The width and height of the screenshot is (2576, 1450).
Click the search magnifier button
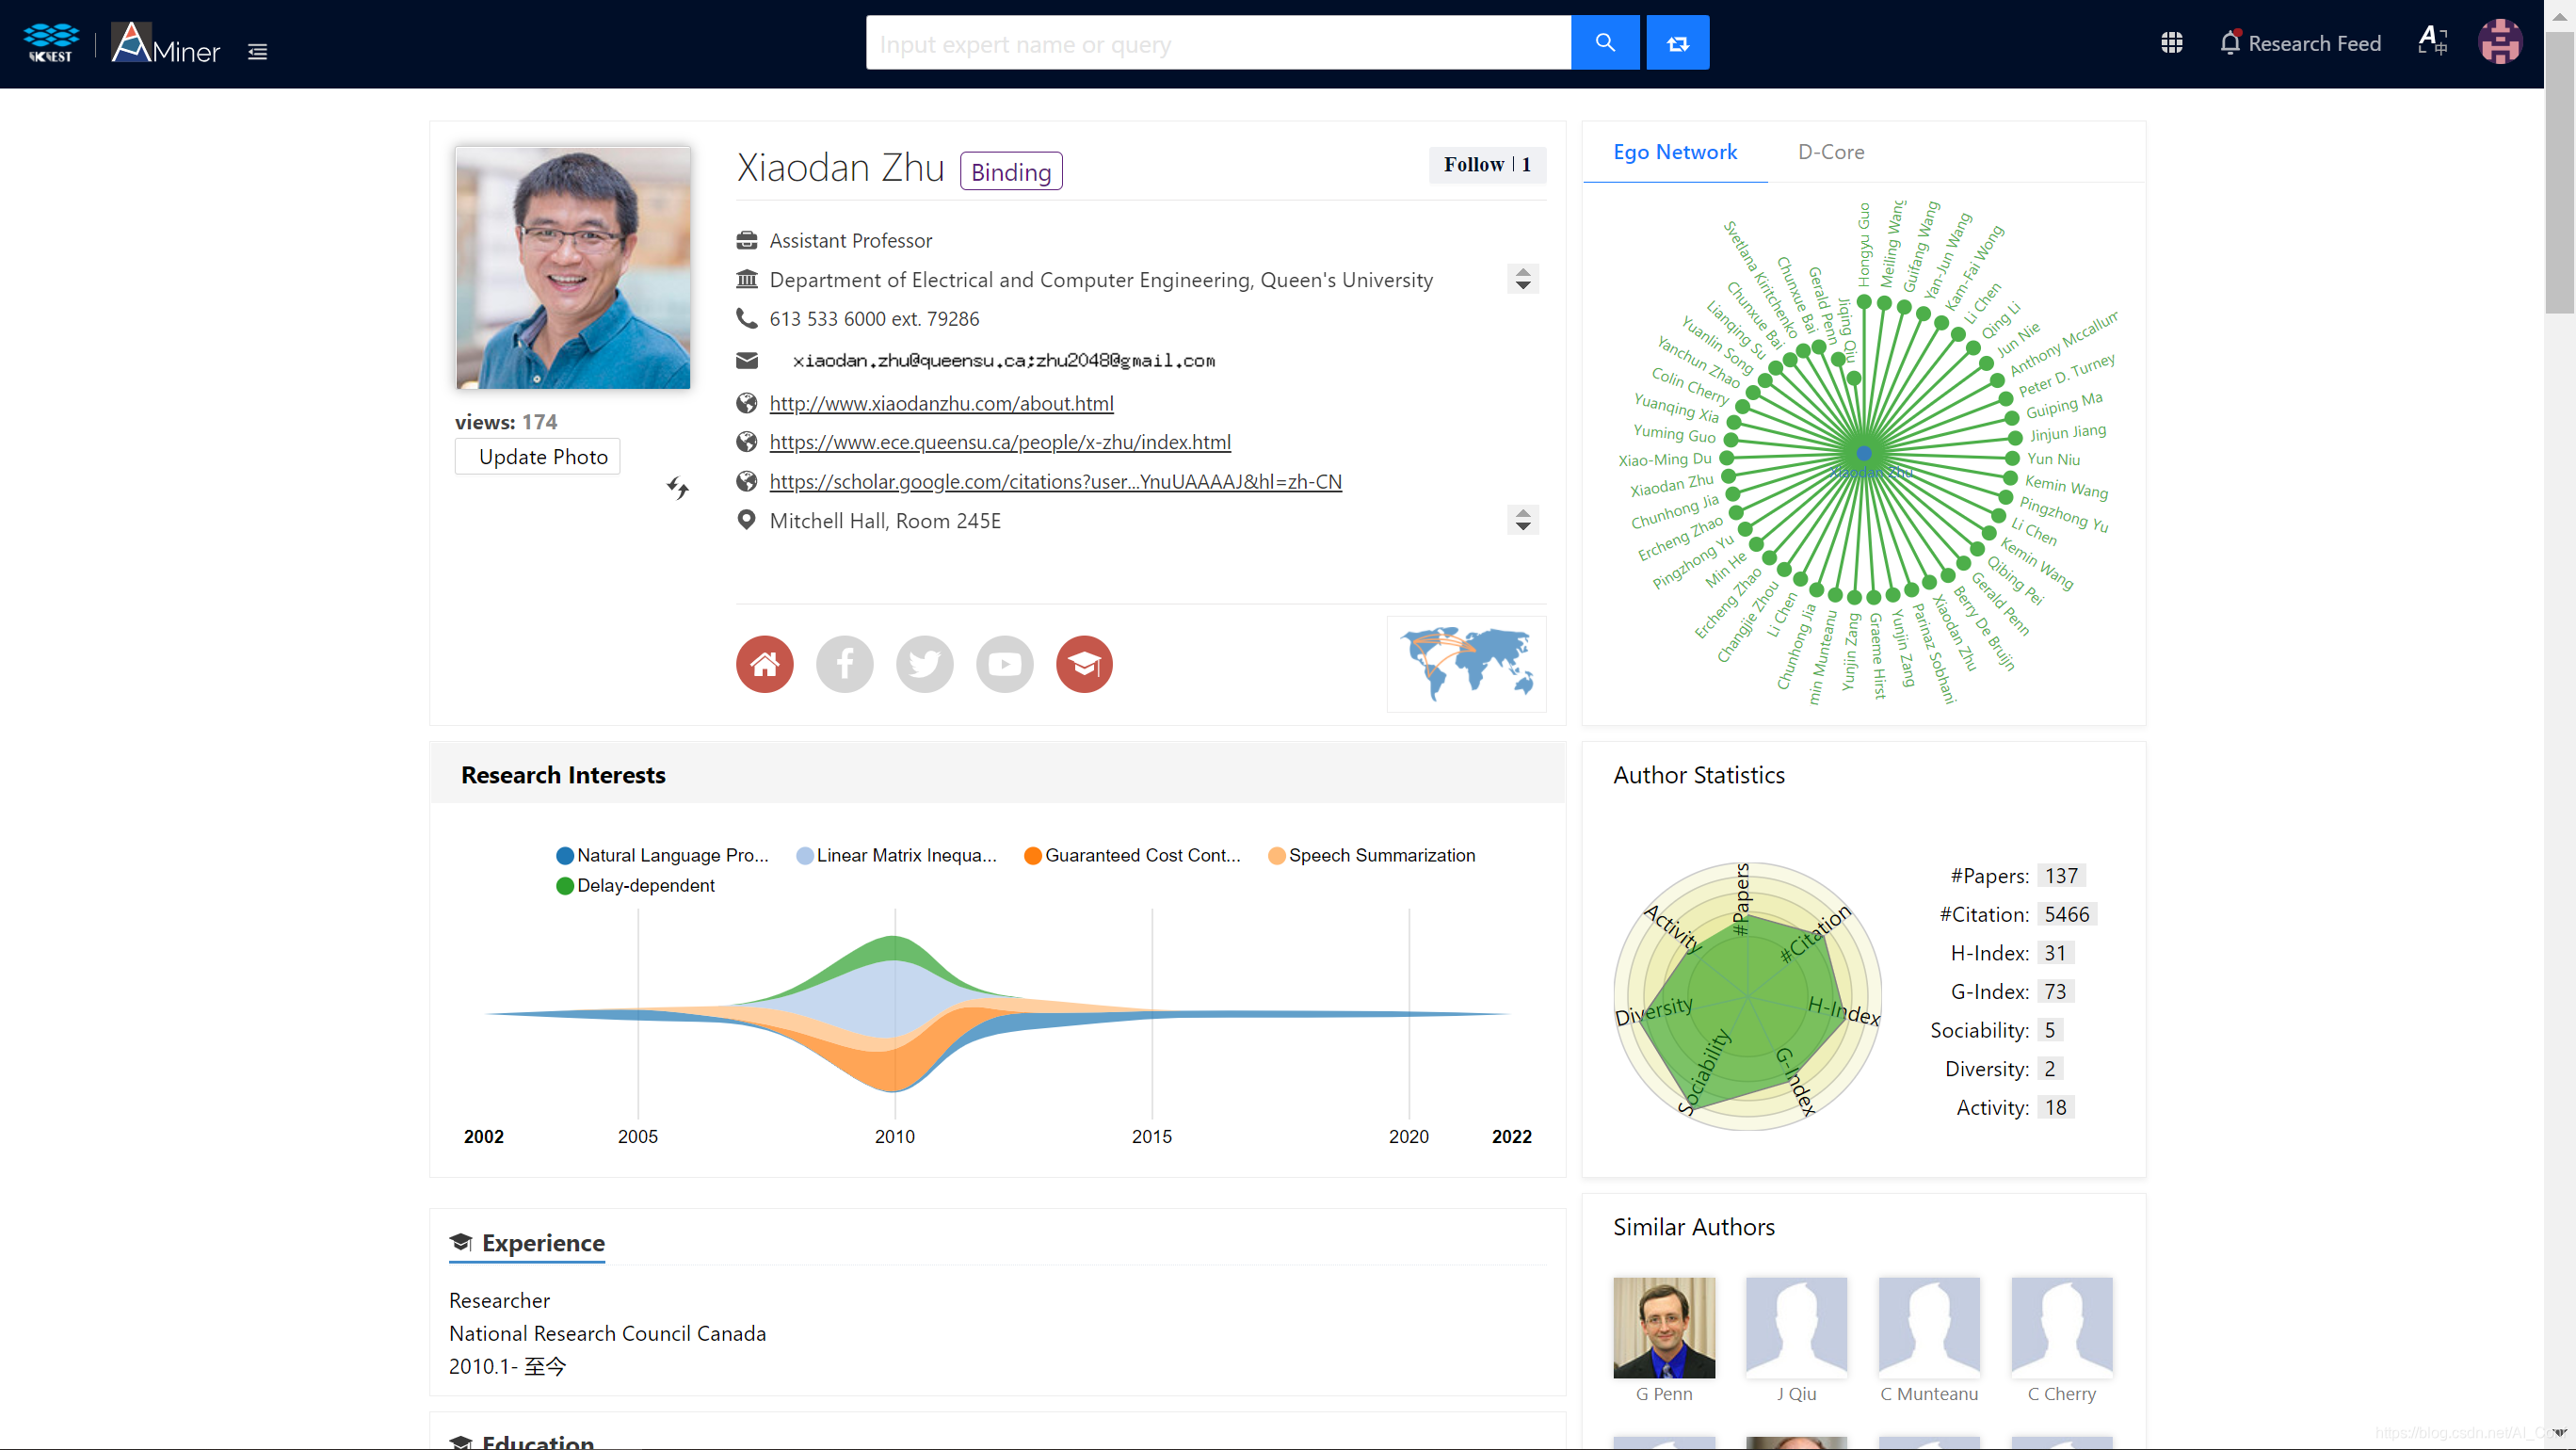pyautogui.click(x=1604, y=43)
